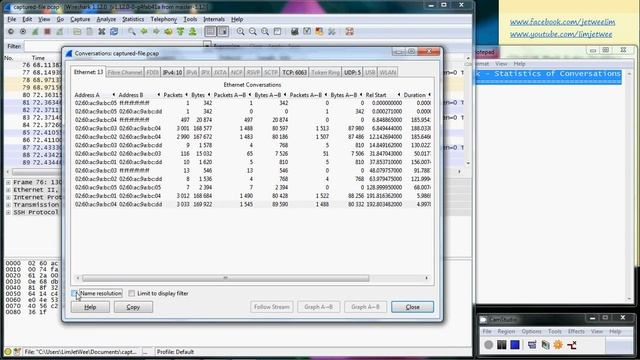Edit display filters toolbar icon
This screenshot has width=640, height=360.
pos(307,31)
